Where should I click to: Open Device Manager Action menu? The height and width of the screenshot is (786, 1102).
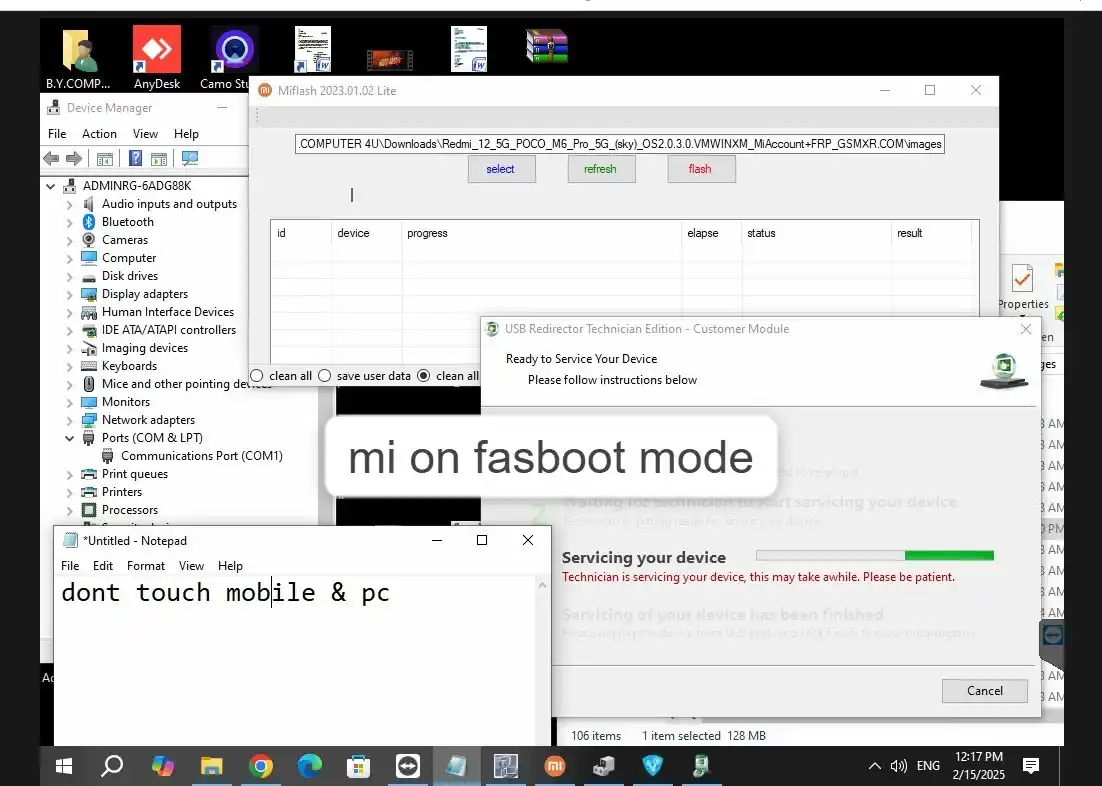click(x=99, y=134)
